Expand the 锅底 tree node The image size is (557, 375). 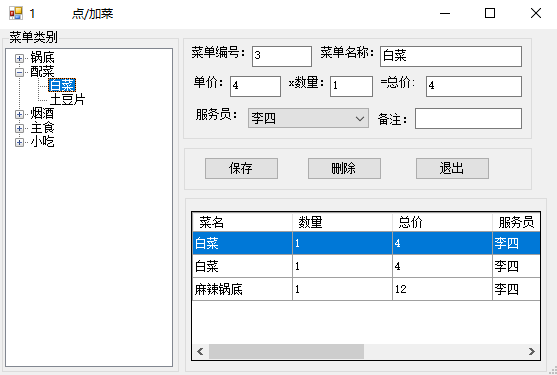(x=20, y=58)
